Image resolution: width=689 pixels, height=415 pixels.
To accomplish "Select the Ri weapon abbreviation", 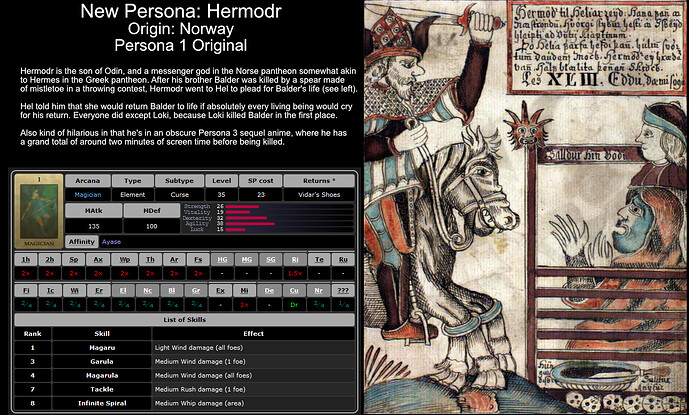I will [x=295, y=259].
